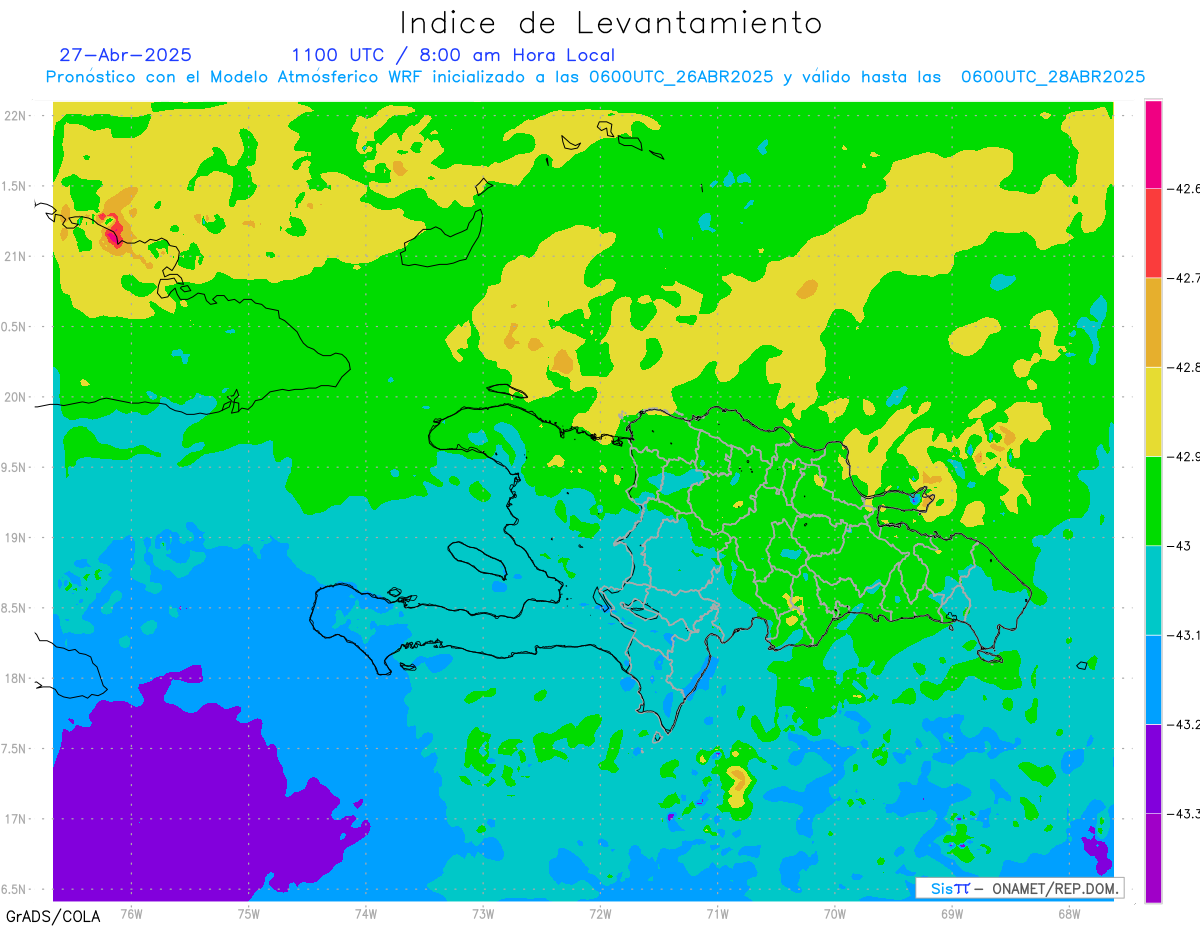
Task: Click the 'ONAMET/REP.DOM.' source label
Action: (1053, 888)
